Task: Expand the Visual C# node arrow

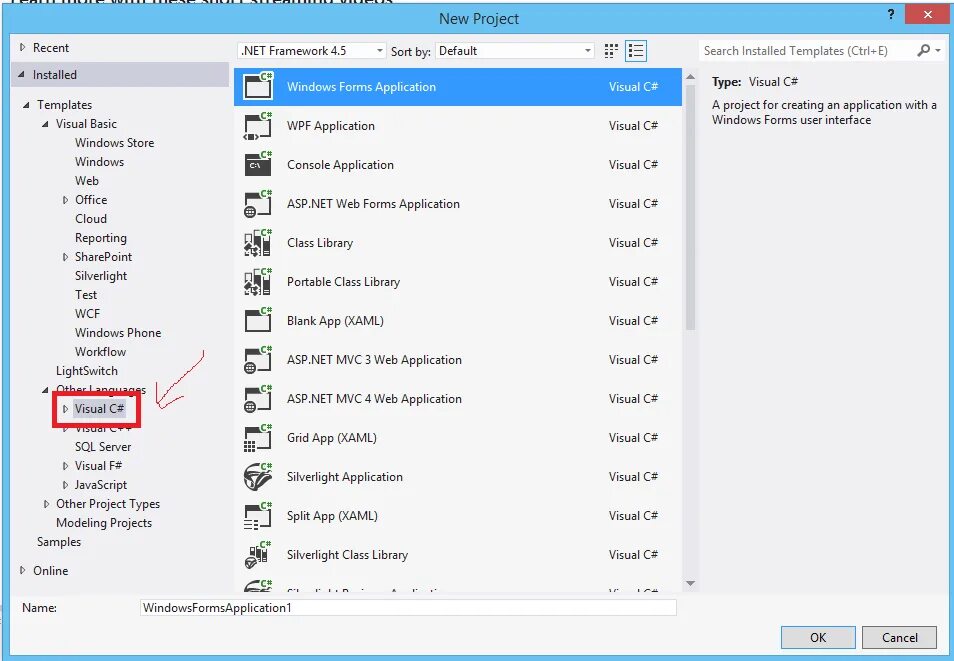Action: [x=65, y=409]
